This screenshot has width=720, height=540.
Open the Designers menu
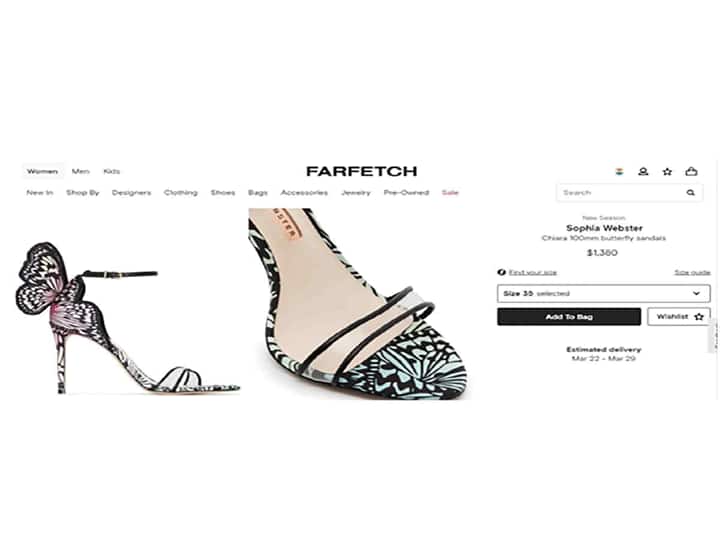(x=131, y=192)
